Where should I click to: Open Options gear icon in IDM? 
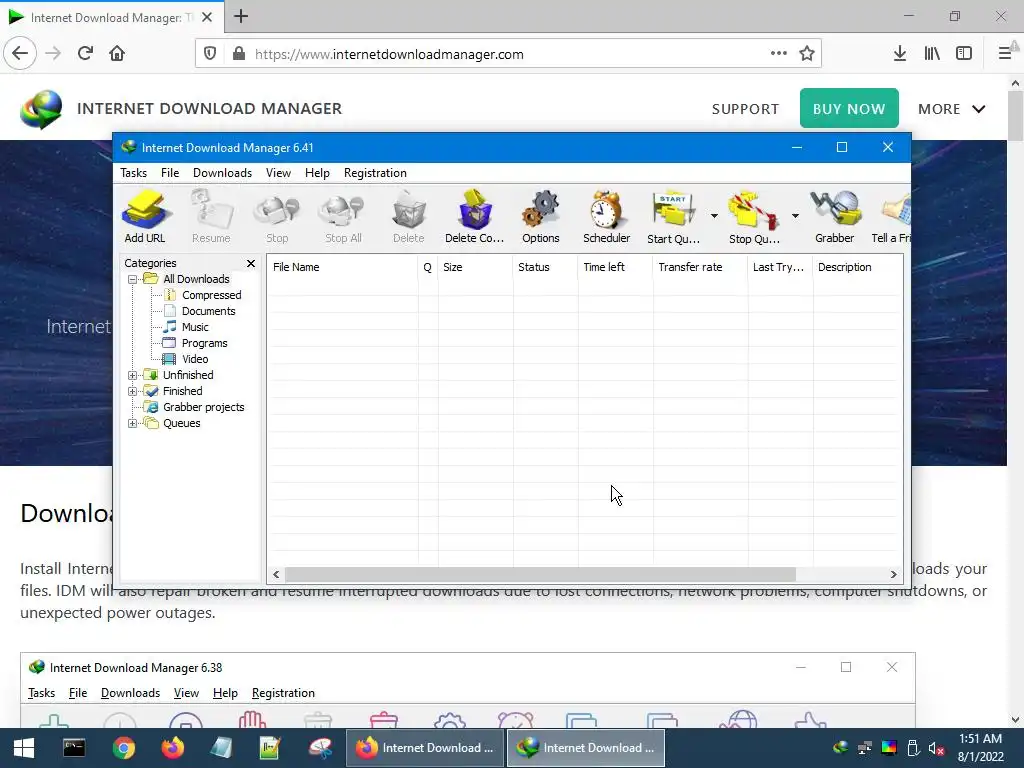tap(541, 217)
